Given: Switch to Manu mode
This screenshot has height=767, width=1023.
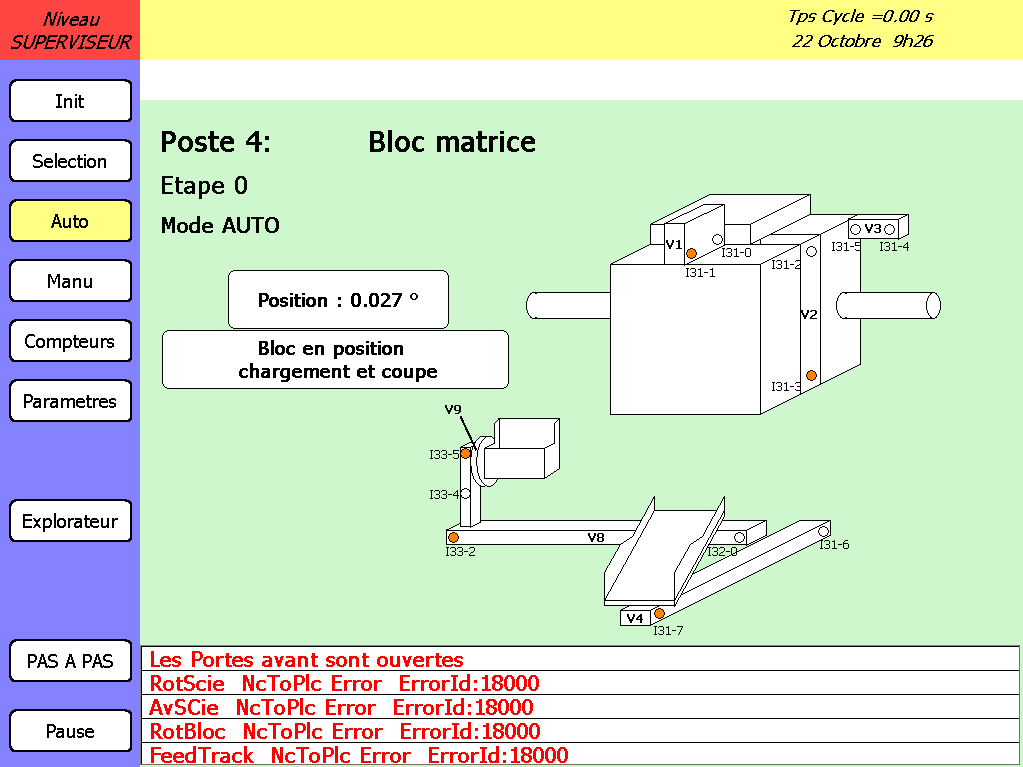Looking at the screenshot, I should 70,281.
